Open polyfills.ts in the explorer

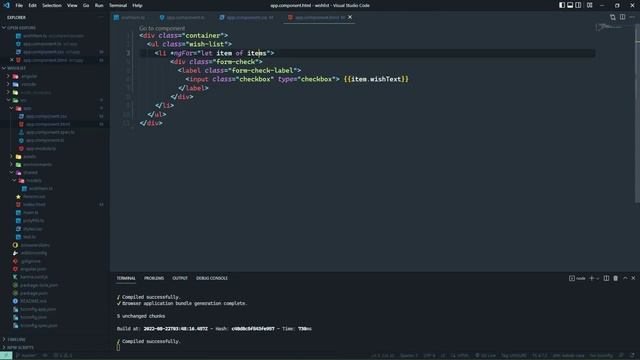pos(33,221)
